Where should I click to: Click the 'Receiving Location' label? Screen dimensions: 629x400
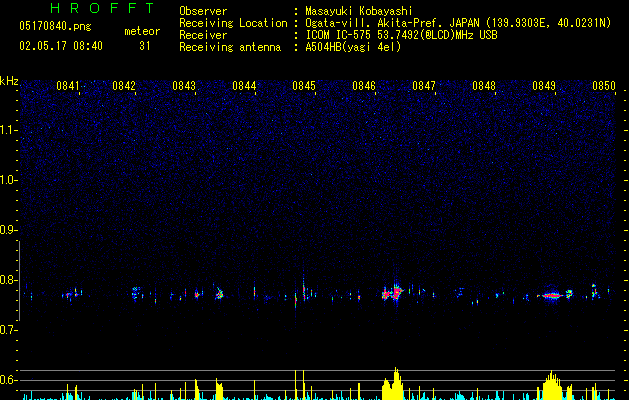(233, 23)
